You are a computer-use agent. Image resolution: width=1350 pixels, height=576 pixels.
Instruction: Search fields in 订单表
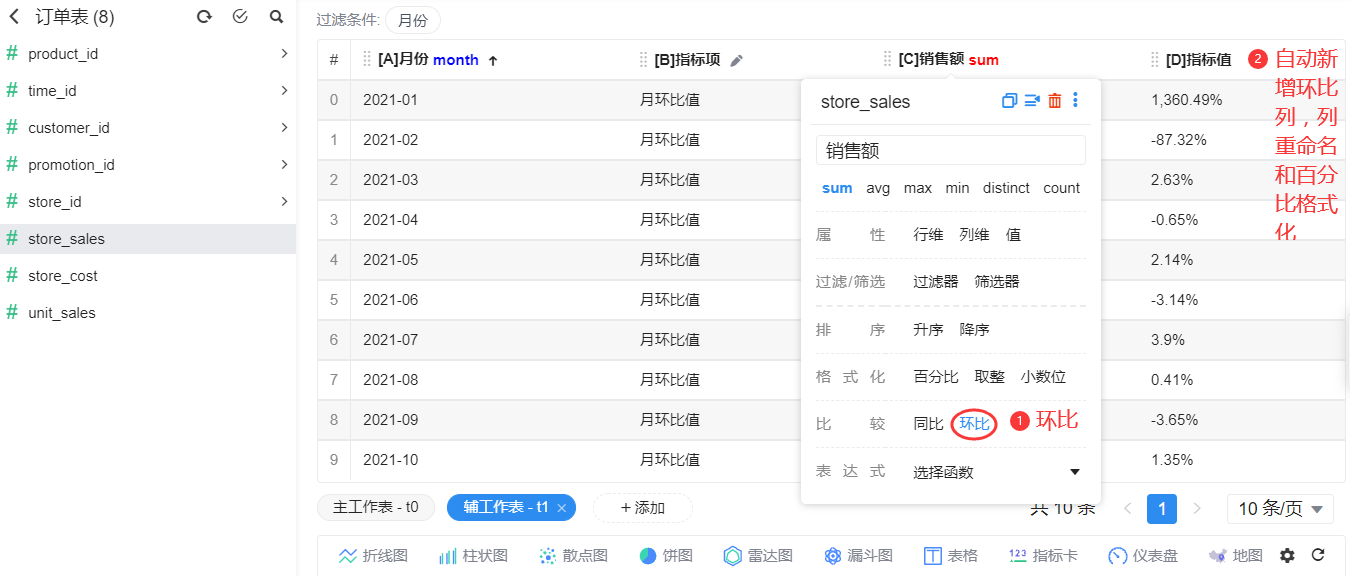point(276,17)
